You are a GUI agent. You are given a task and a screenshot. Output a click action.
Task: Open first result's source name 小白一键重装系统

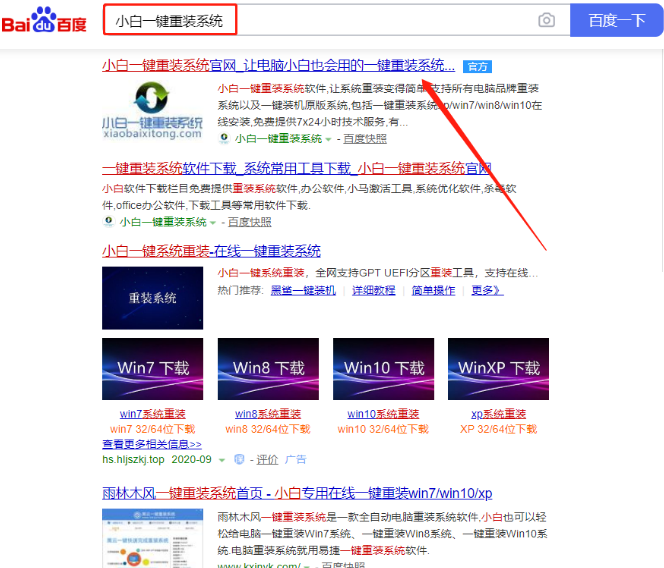pos(278,139)
